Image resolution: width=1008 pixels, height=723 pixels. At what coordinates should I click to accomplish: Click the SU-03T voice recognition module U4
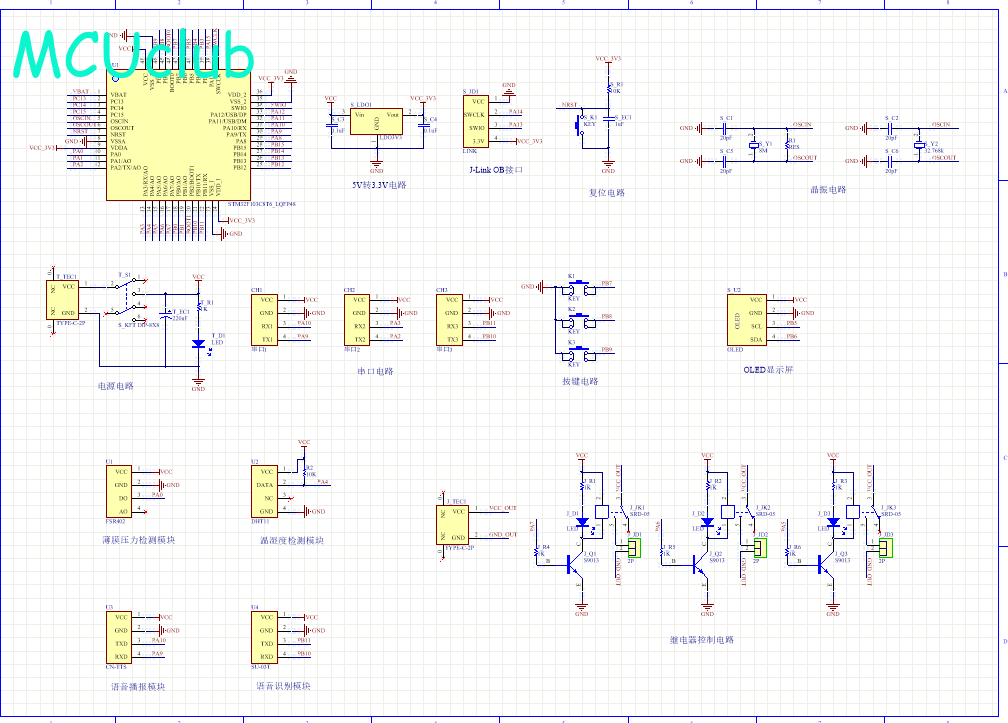pos(265,637)
